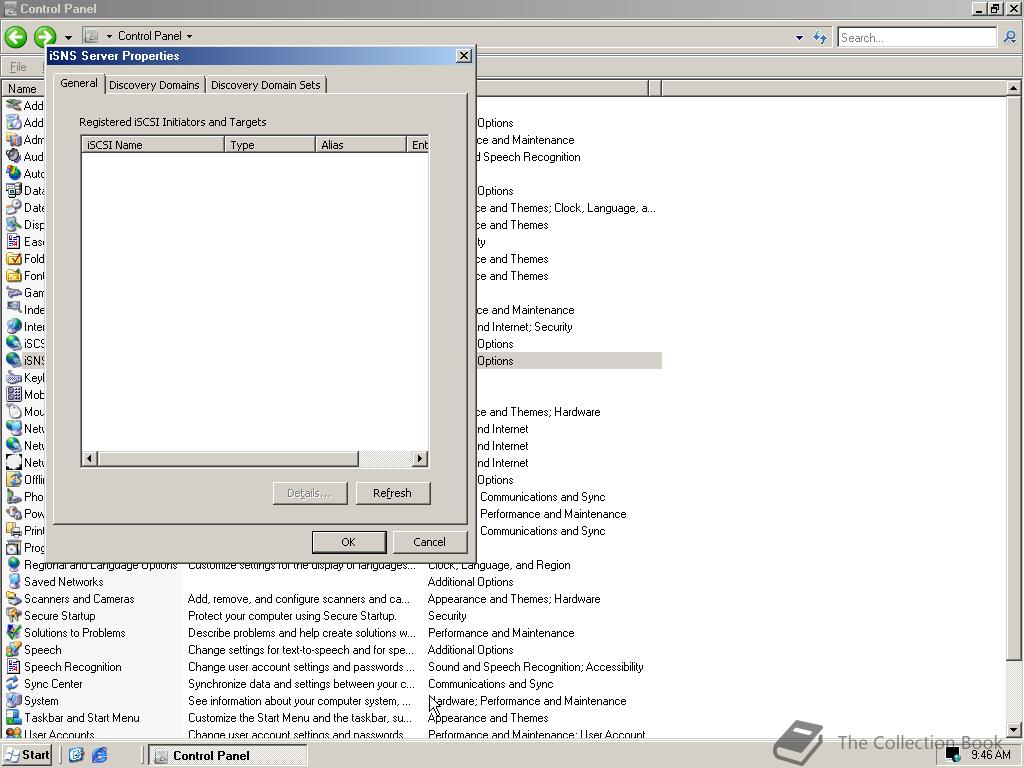
Task: Click the green Back arrow button
Action: point(16,37)
